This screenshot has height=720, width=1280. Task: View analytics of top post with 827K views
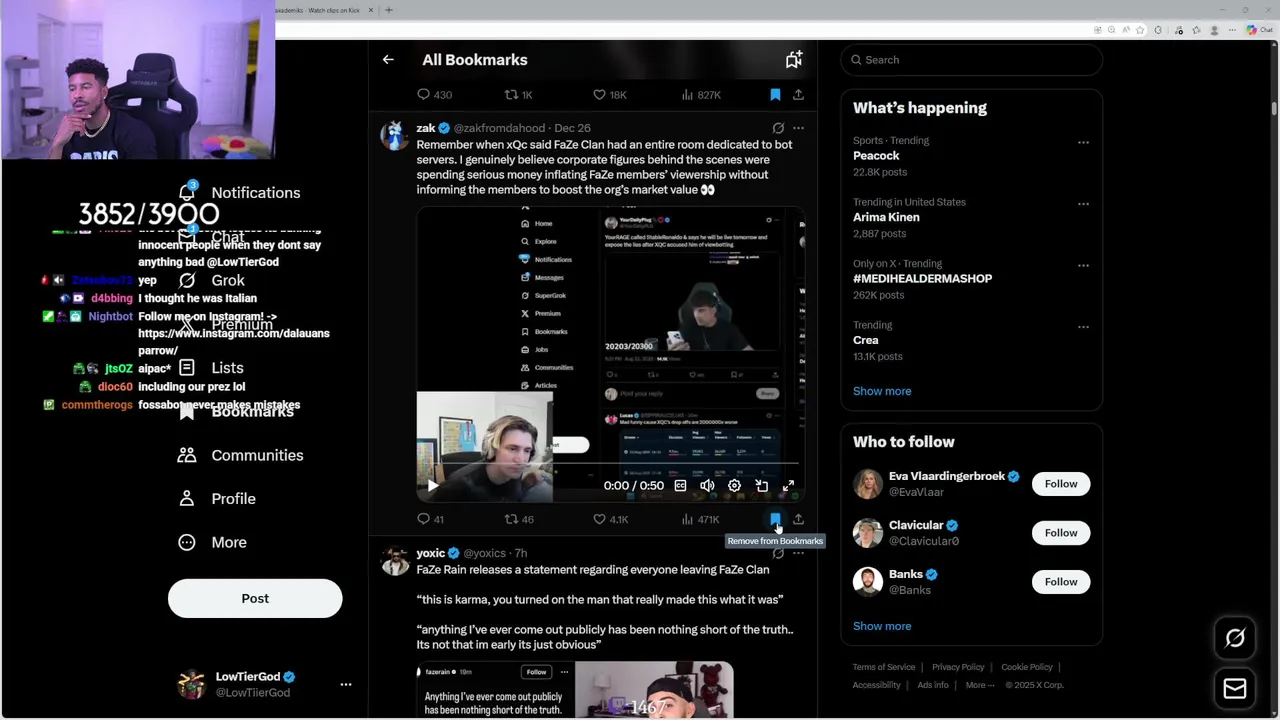pos(701,95)
